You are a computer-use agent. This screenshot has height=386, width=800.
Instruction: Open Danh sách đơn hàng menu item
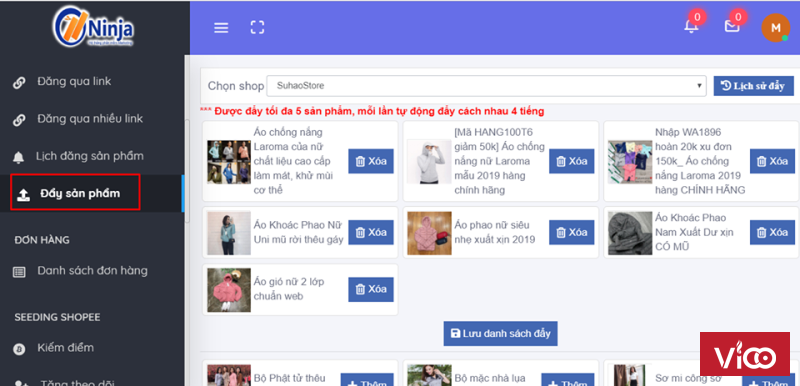(x=92, y=271)
